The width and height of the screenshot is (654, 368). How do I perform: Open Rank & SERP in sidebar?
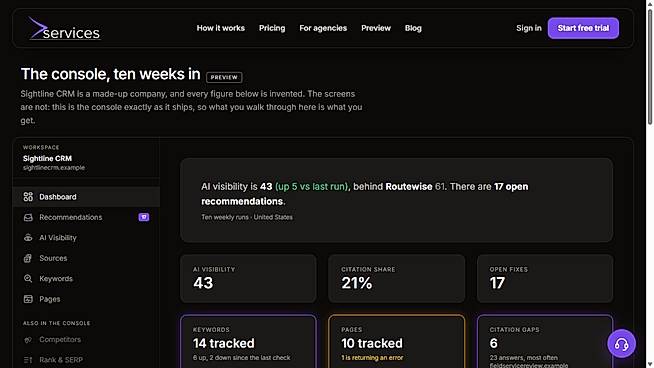click(86, 360)
